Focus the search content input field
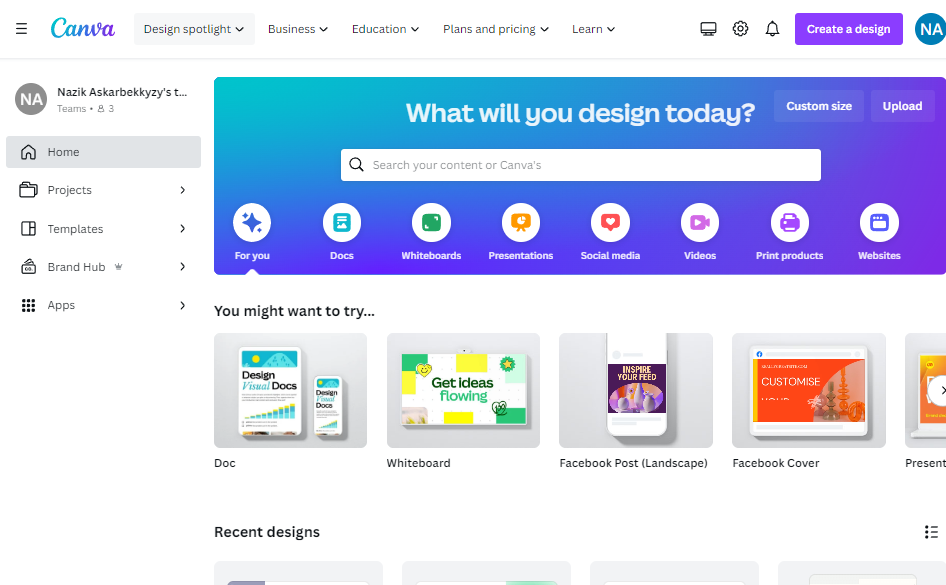The width and height of the screenshot is (946, 585). (580, 165)
